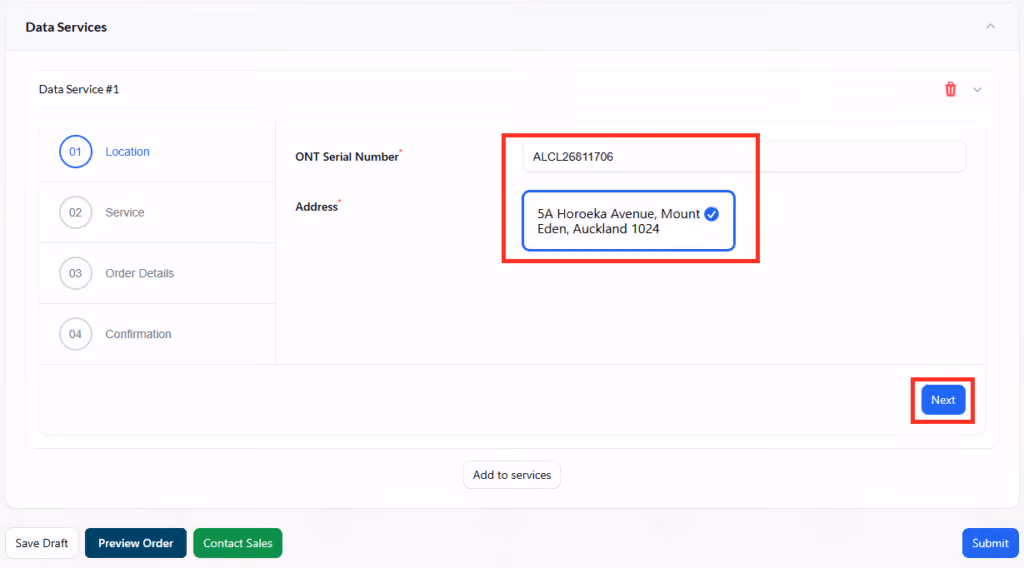Select step 02 circle
Screen dimensions: 1024x568
pyautogui.click(x=76, y=212)
